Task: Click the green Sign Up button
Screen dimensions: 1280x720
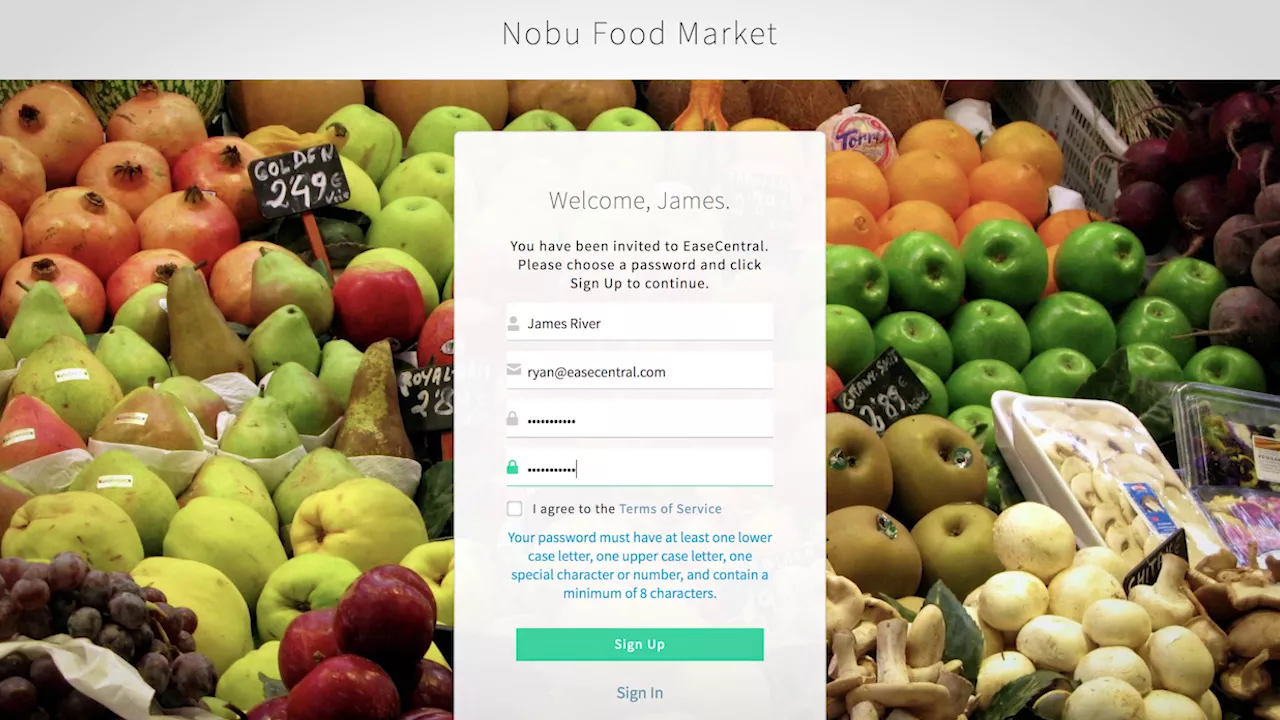Action: pos(640,644)
